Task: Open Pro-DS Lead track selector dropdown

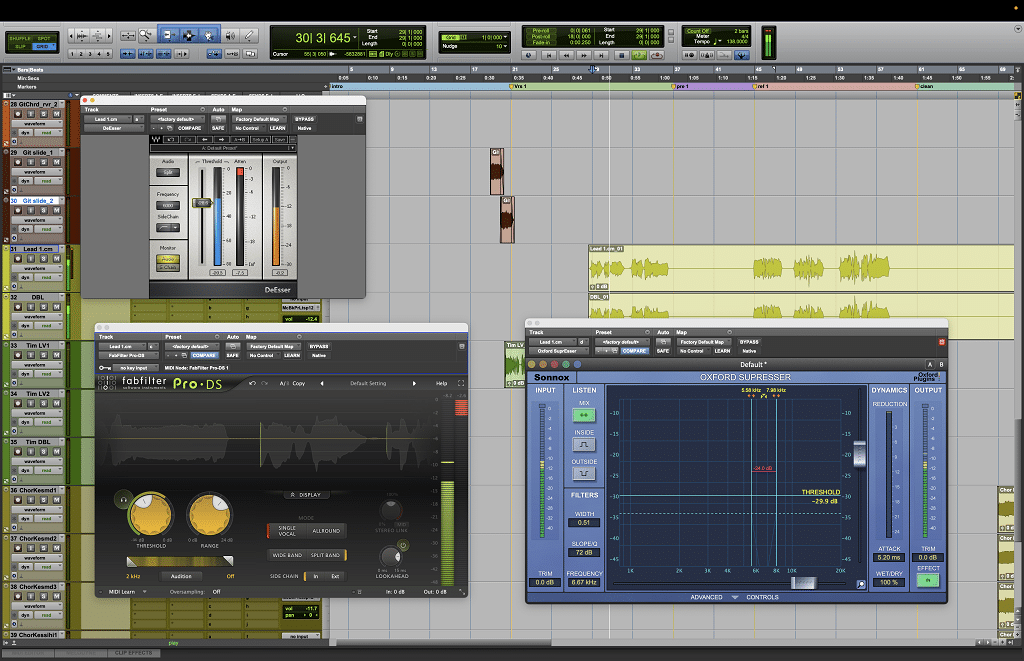Action: 124,346
